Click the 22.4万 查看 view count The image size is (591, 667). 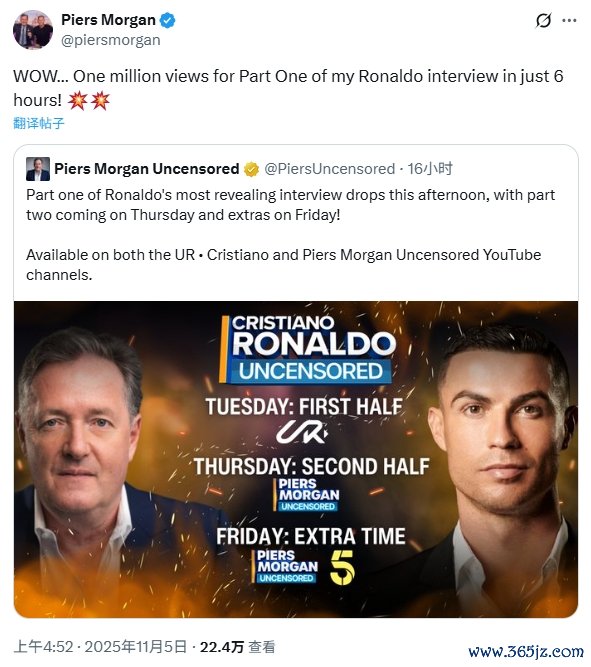[x=237, y=647]
